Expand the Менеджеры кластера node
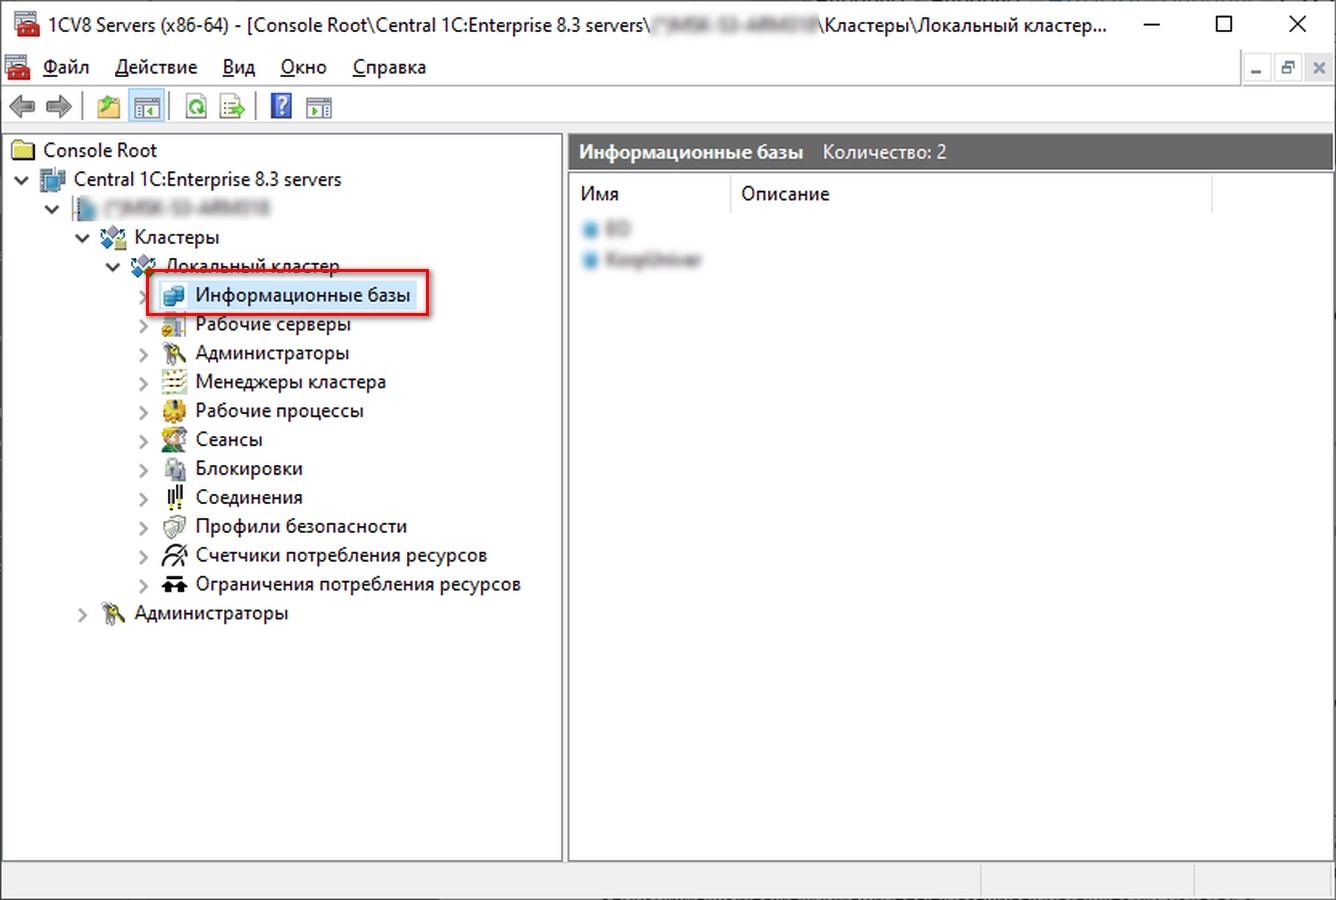This screenshot has height=900, width=1336. pos(143,384)
